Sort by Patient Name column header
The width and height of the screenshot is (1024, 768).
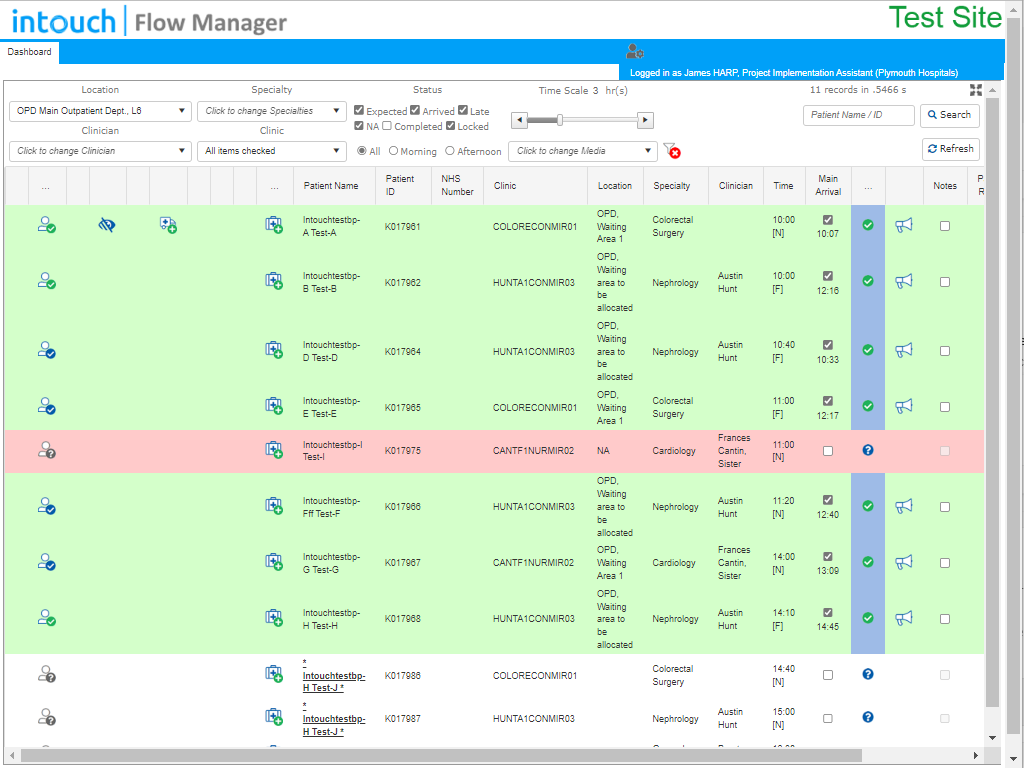click(331, 185)
